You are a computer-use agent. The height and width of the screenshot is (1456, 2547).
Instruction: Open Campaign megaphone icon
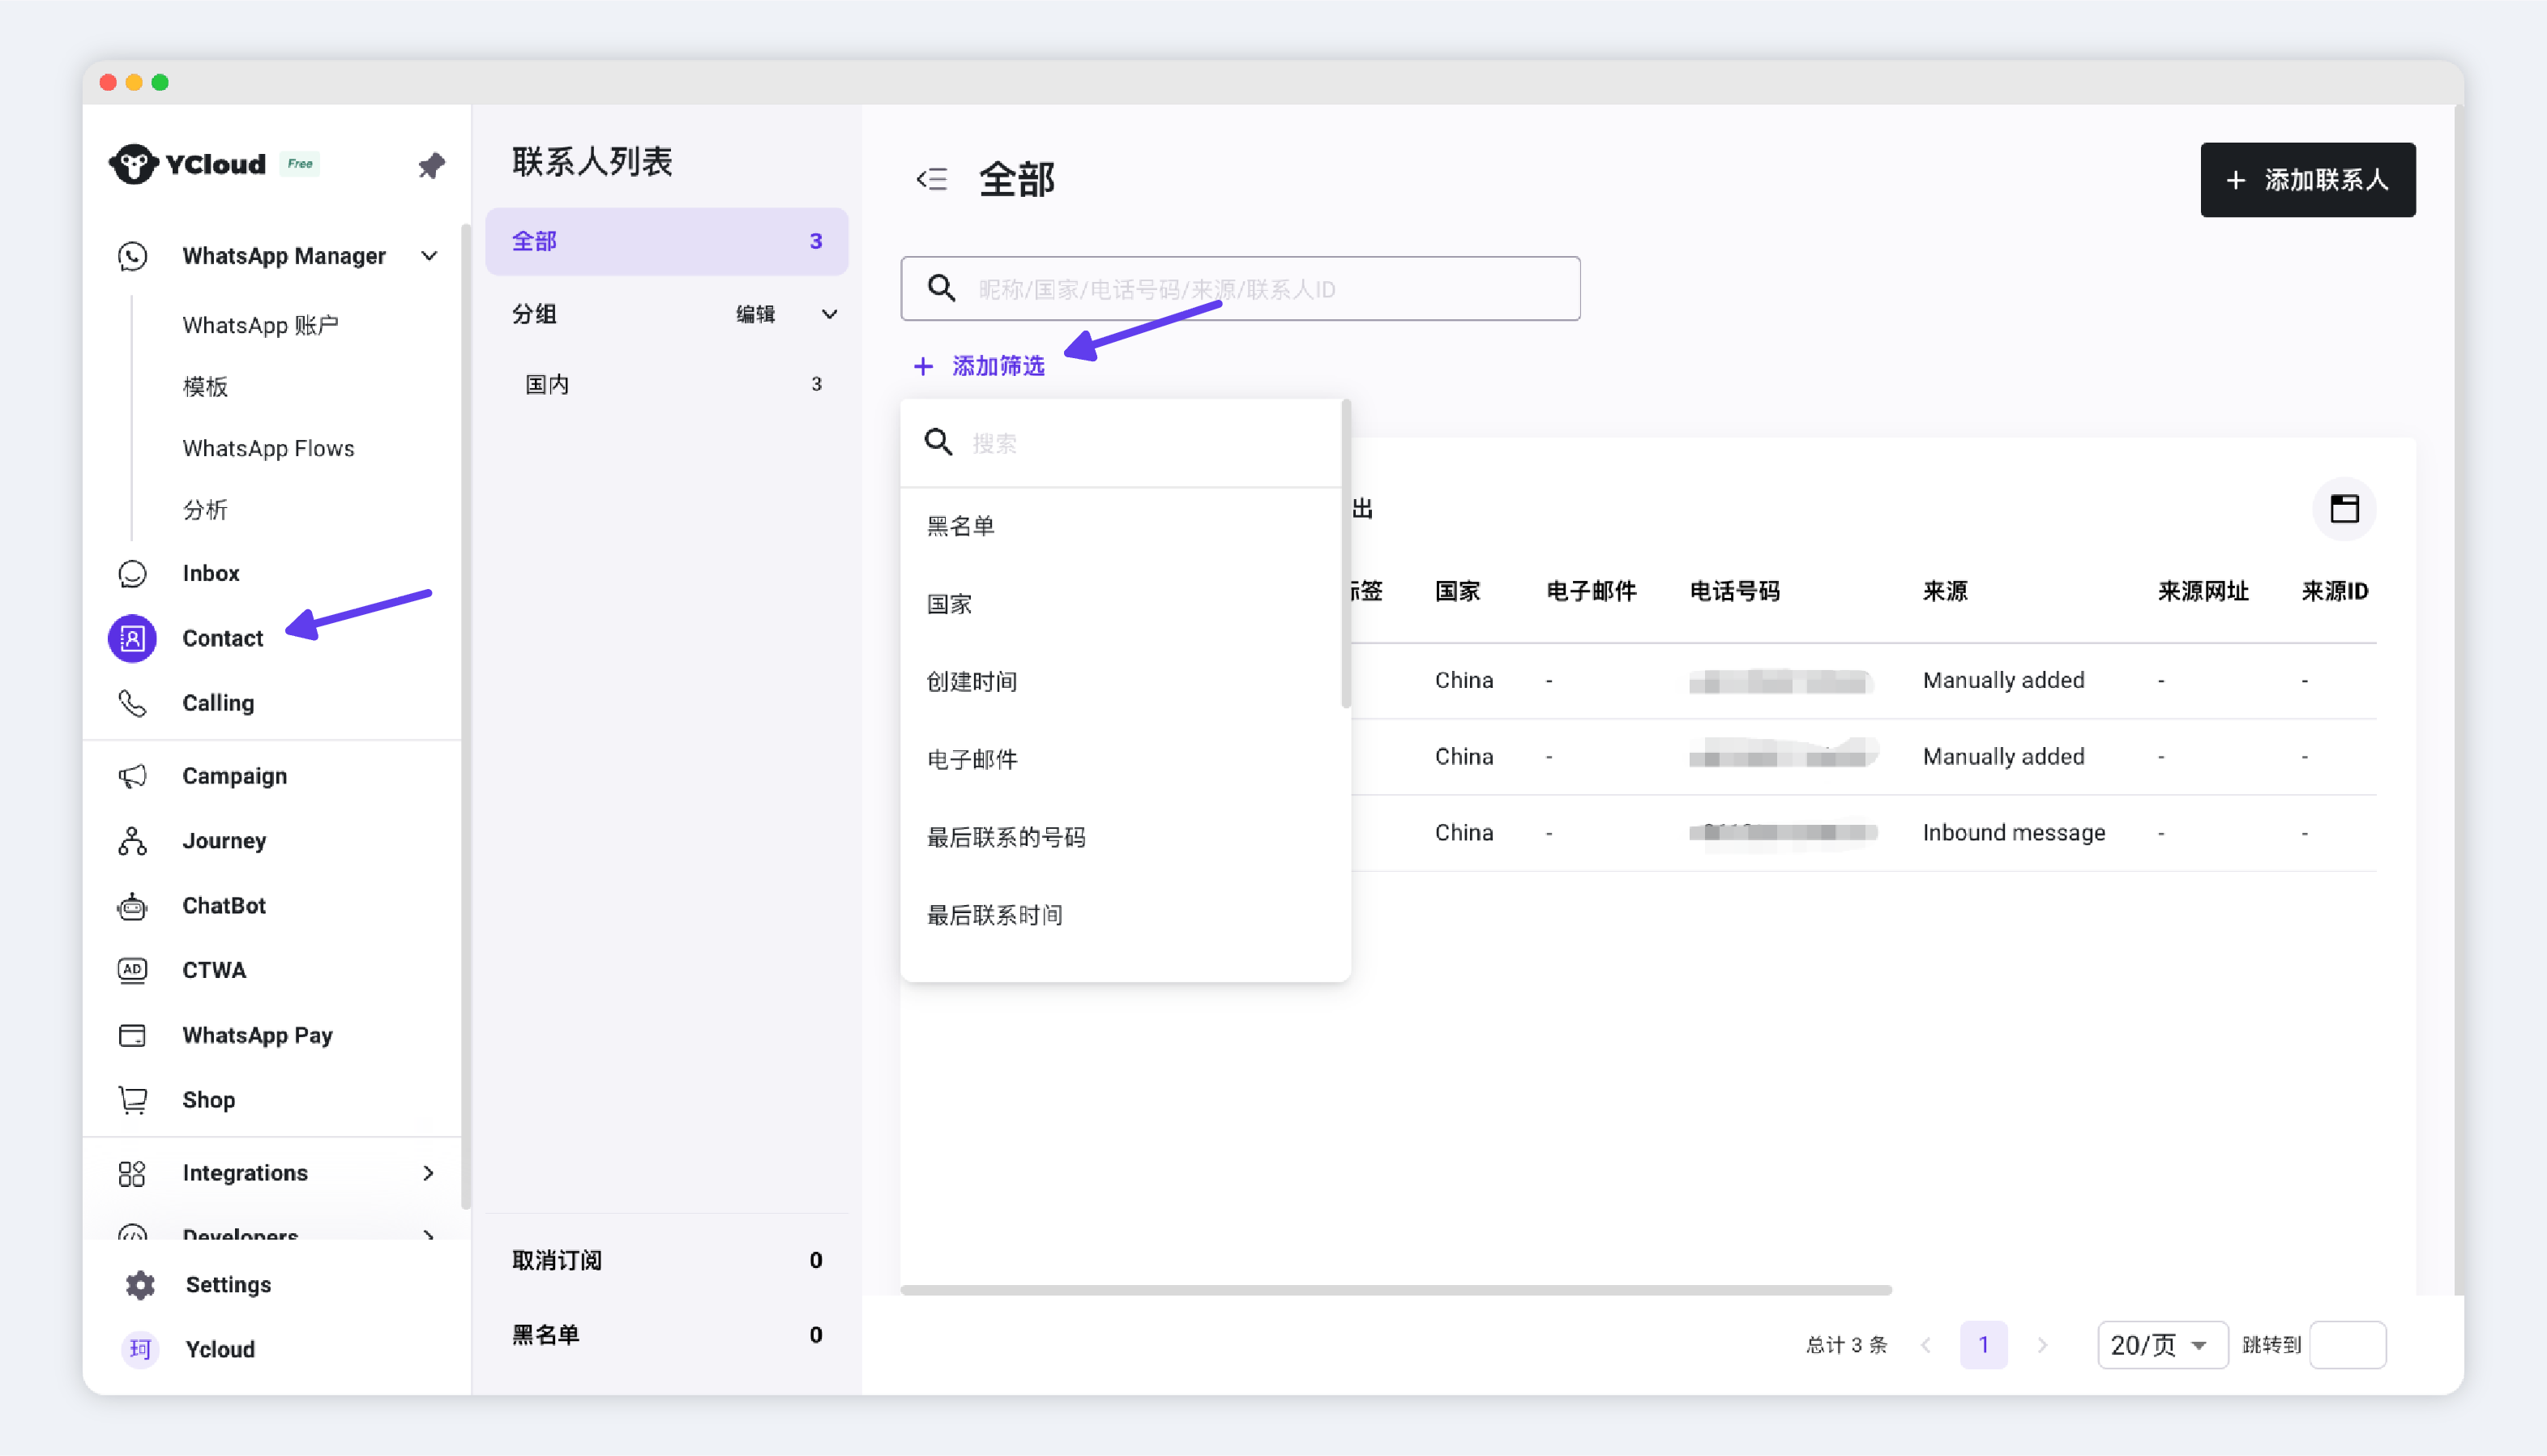132,776
